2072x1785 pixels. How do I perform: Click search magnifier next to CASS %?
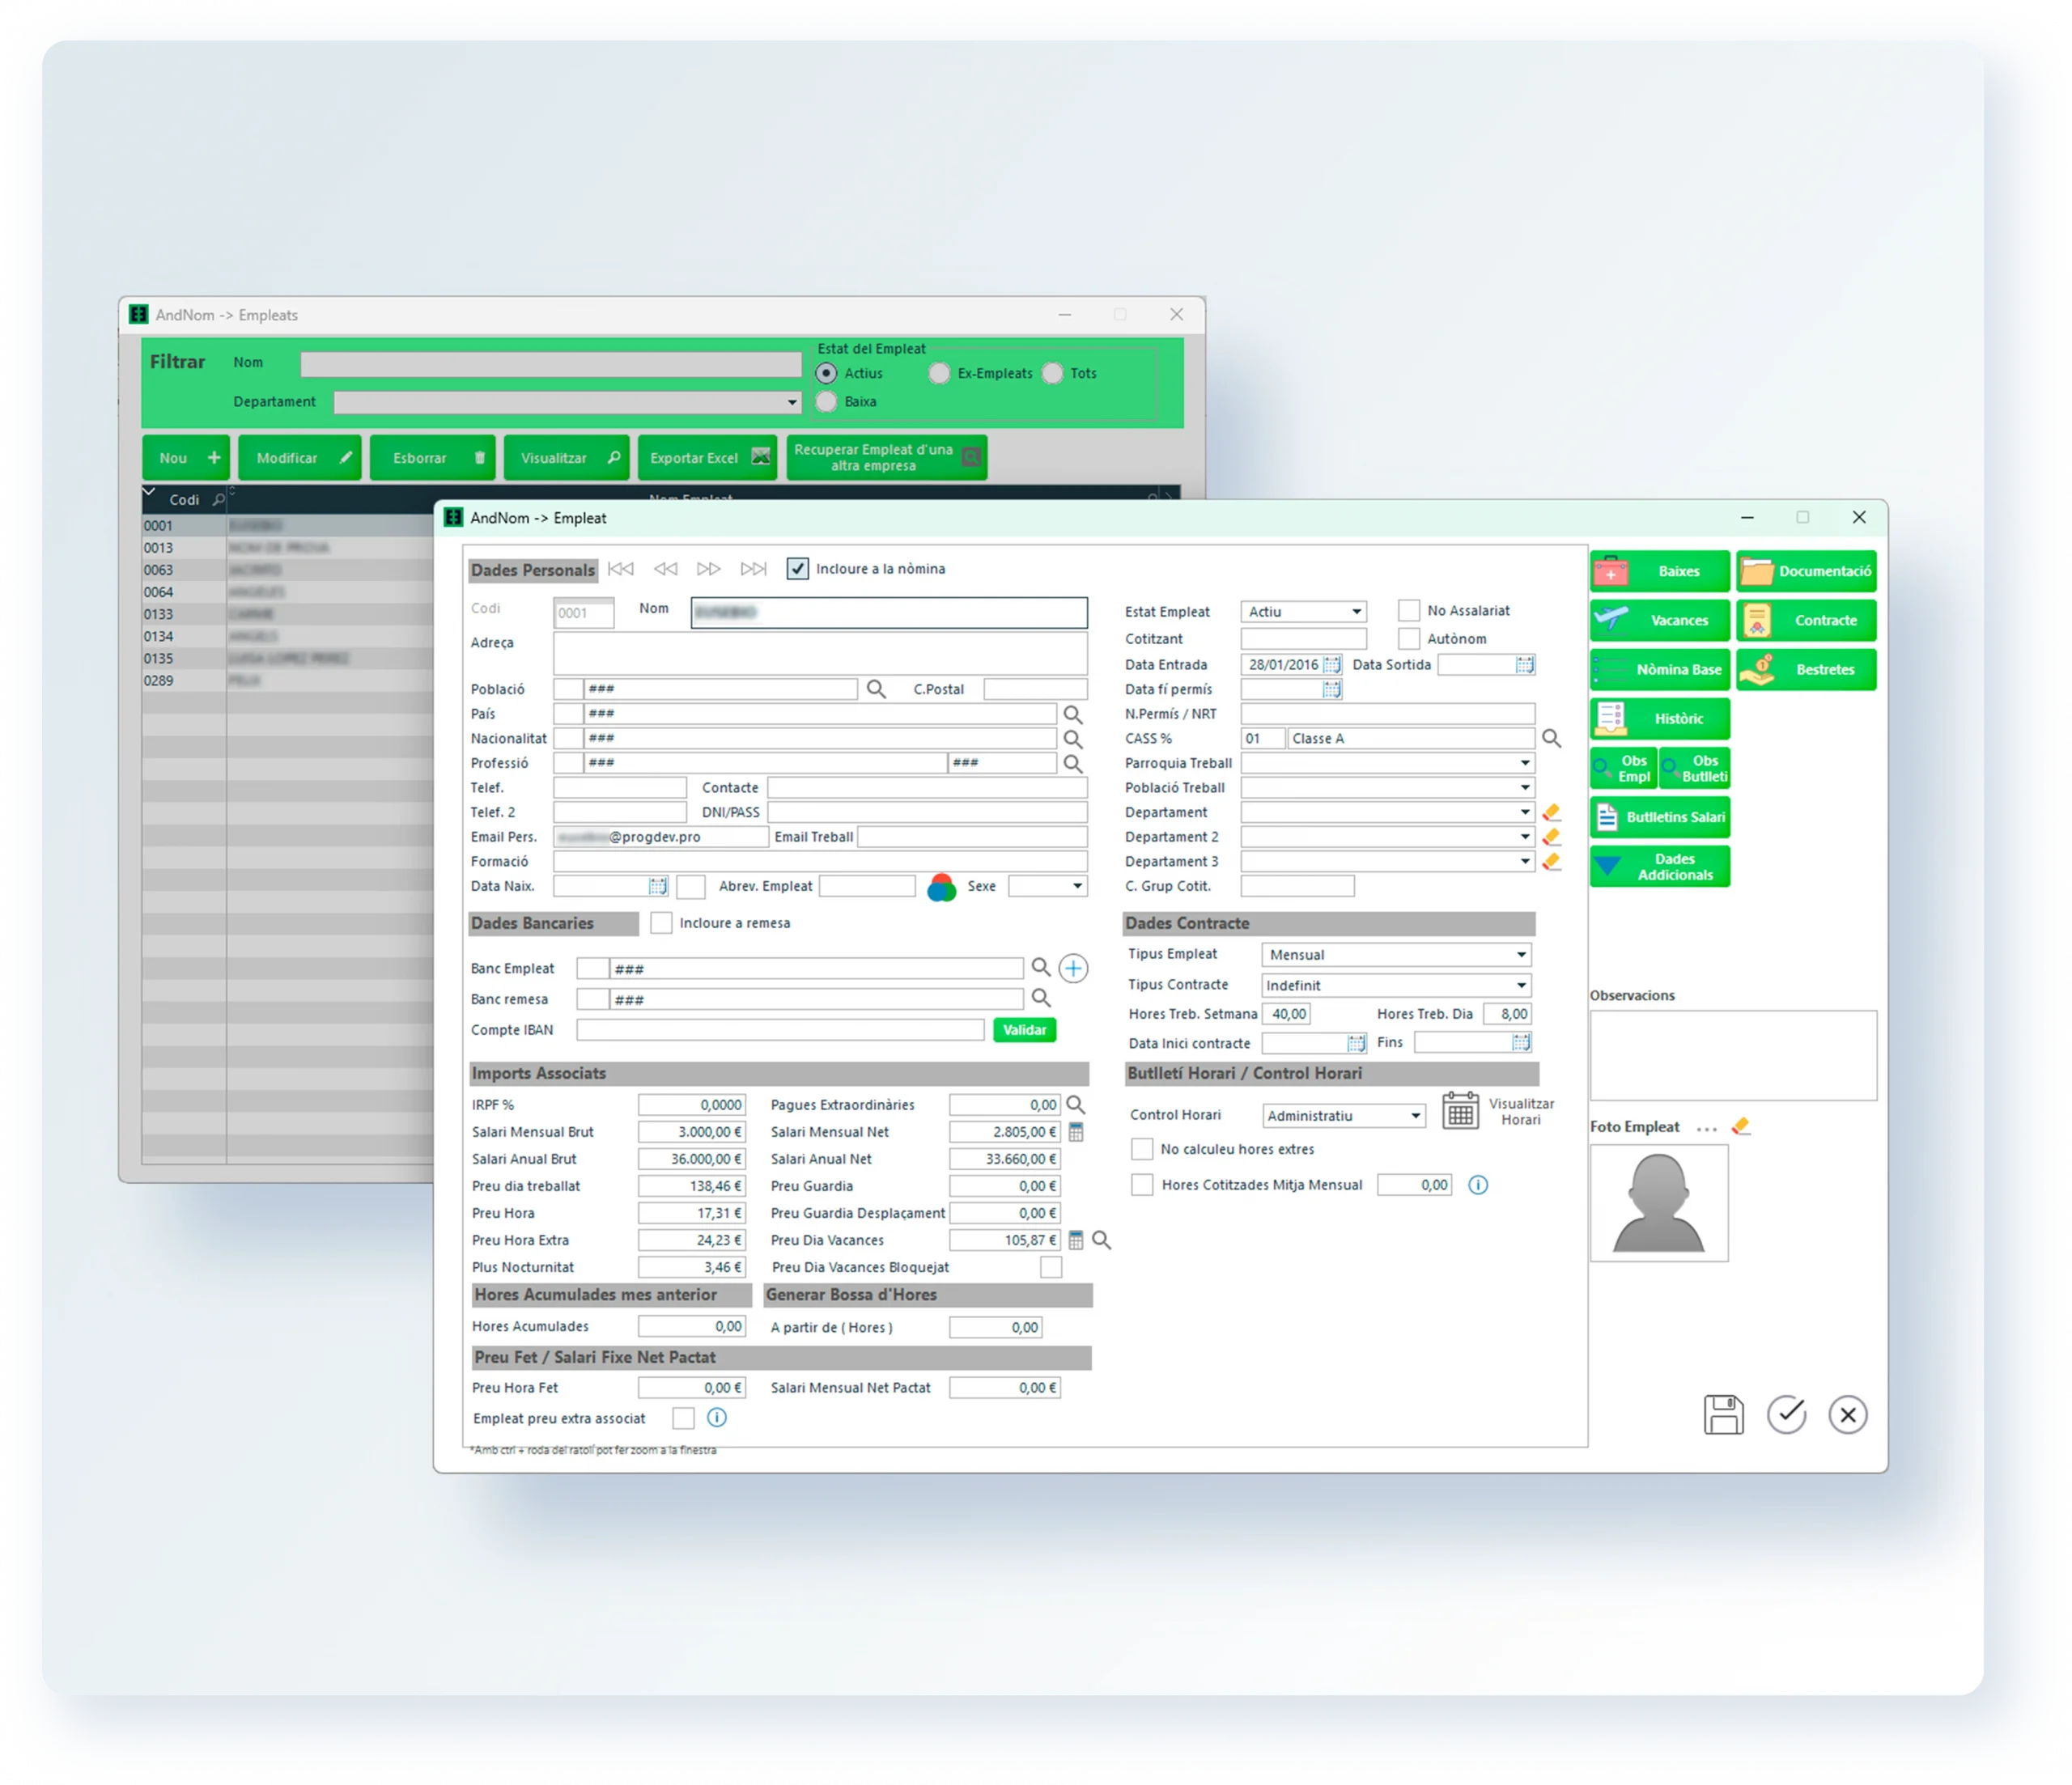tap(1551, 738)
